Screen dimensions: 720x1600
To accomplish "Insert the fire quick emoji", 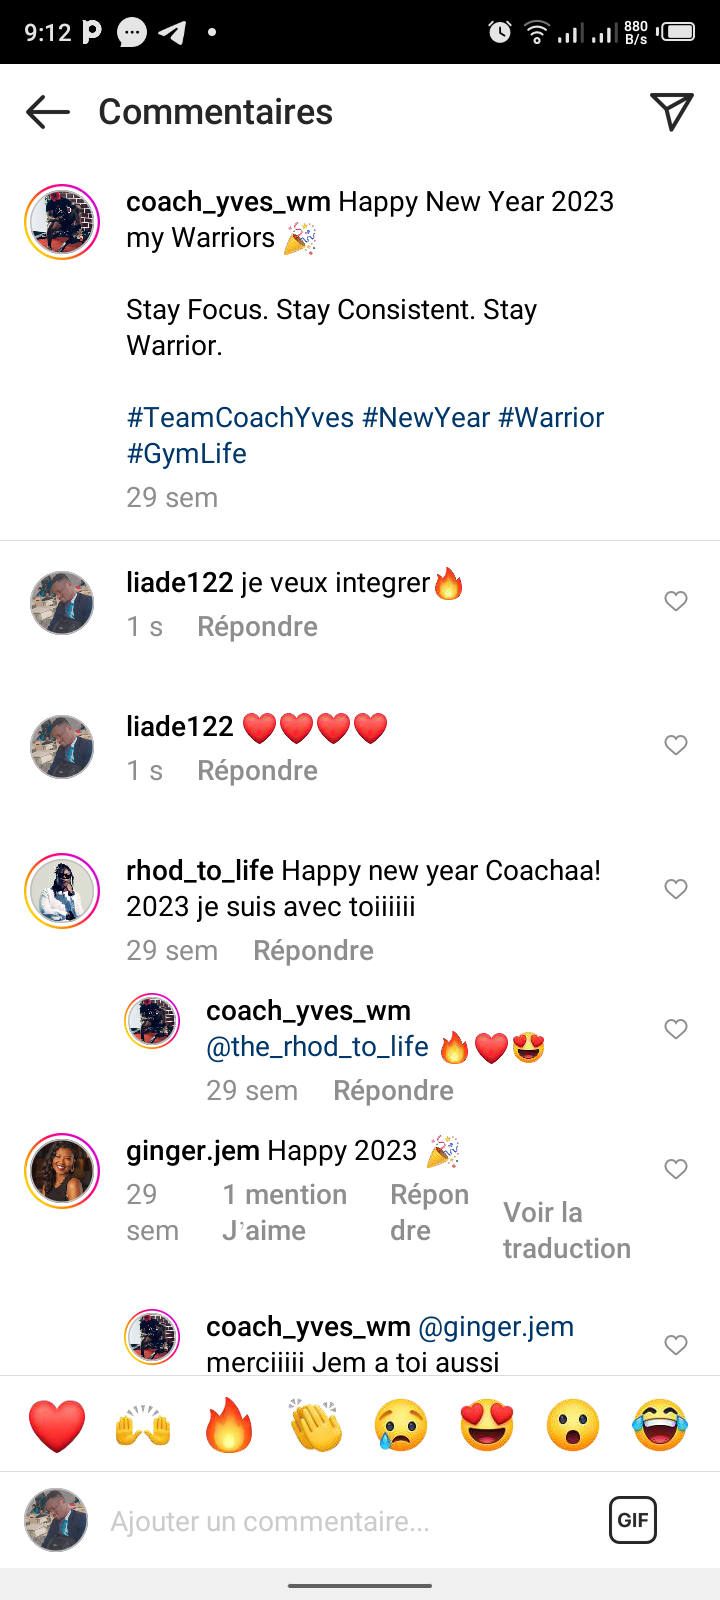I will [x=229, y=1424].
